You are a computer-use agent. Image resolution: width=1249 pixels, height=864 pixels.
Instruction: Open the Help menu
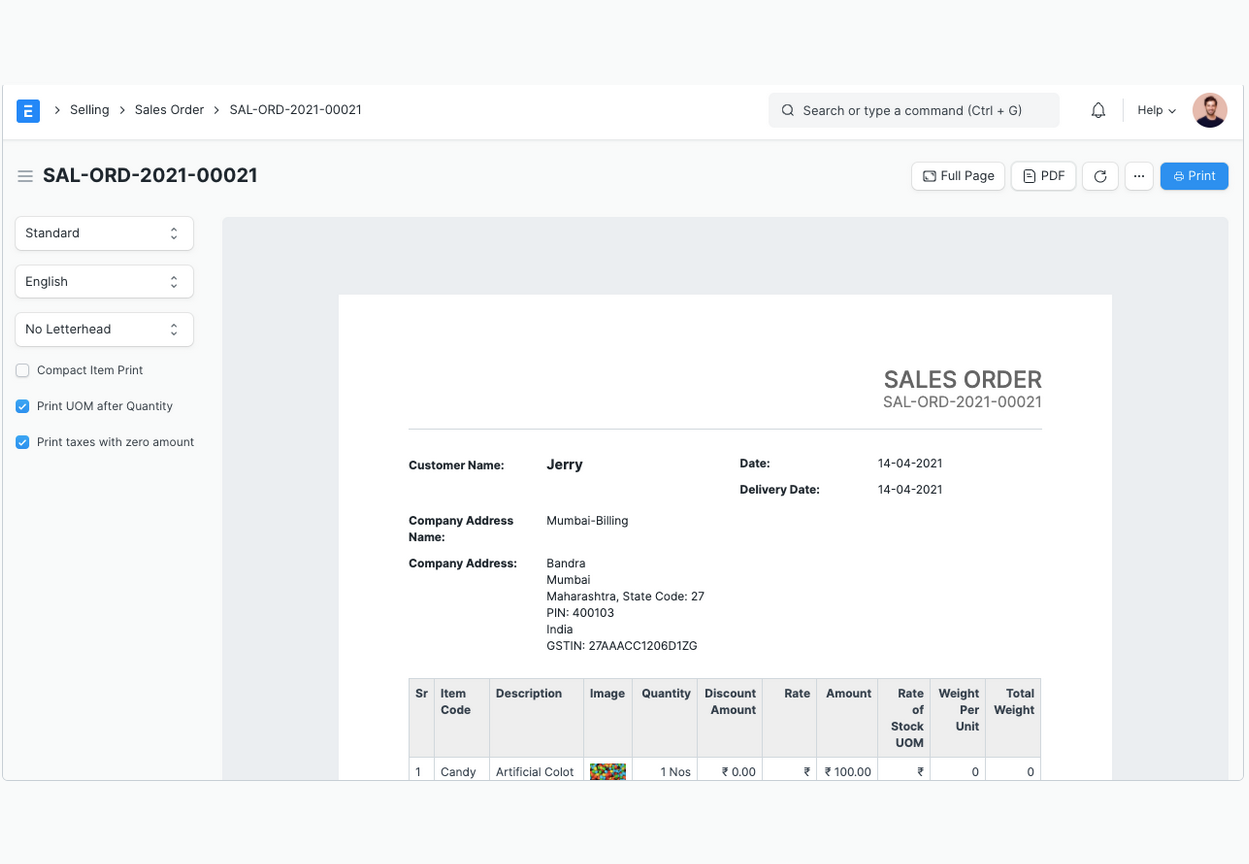tap(1156, 110)
